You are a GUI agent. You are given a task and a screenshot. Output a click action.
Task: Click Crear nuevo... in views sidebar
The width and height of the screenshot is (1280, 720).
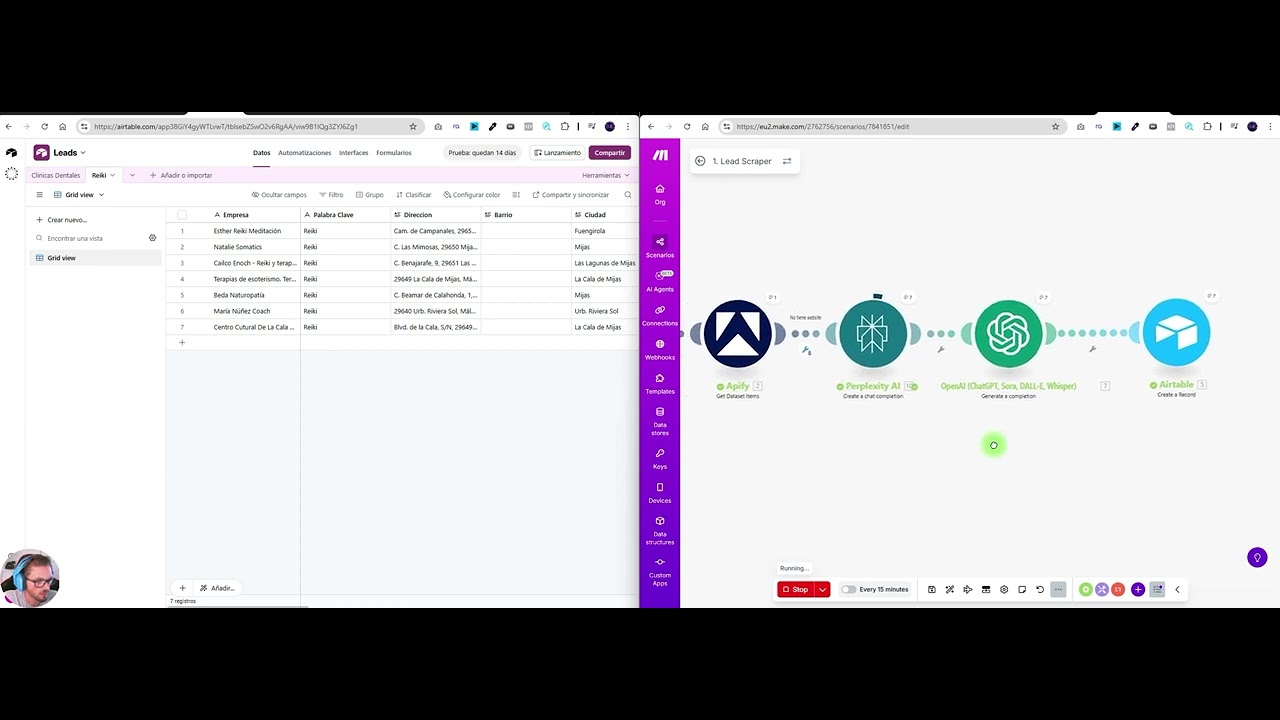62,220
